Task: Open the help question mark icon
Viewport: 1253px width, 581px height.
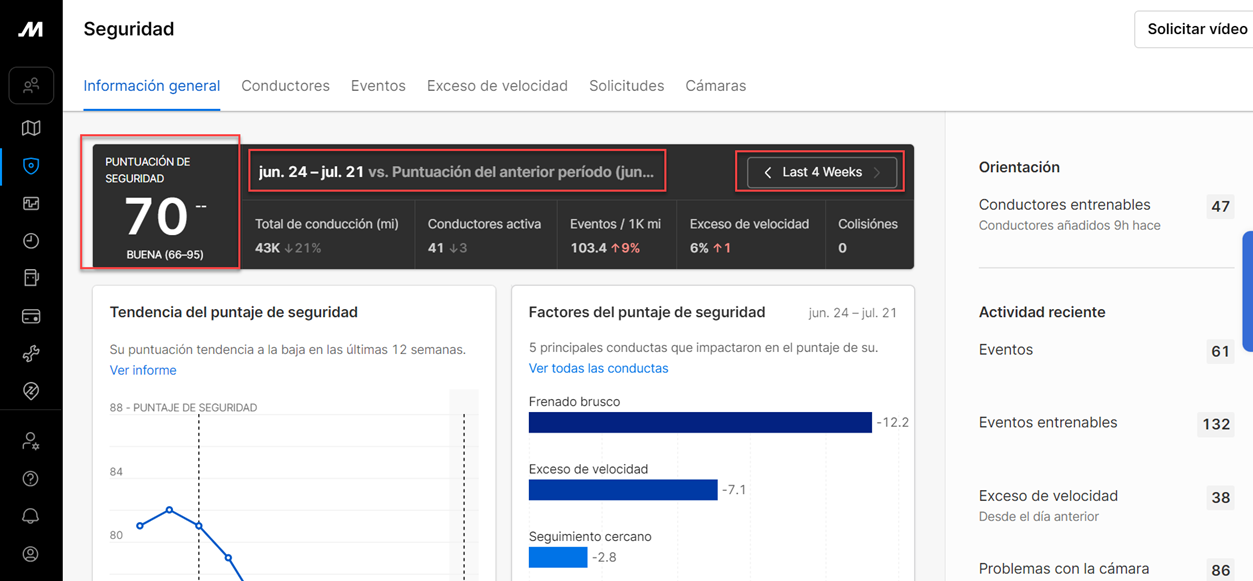Action: point(31,478)
